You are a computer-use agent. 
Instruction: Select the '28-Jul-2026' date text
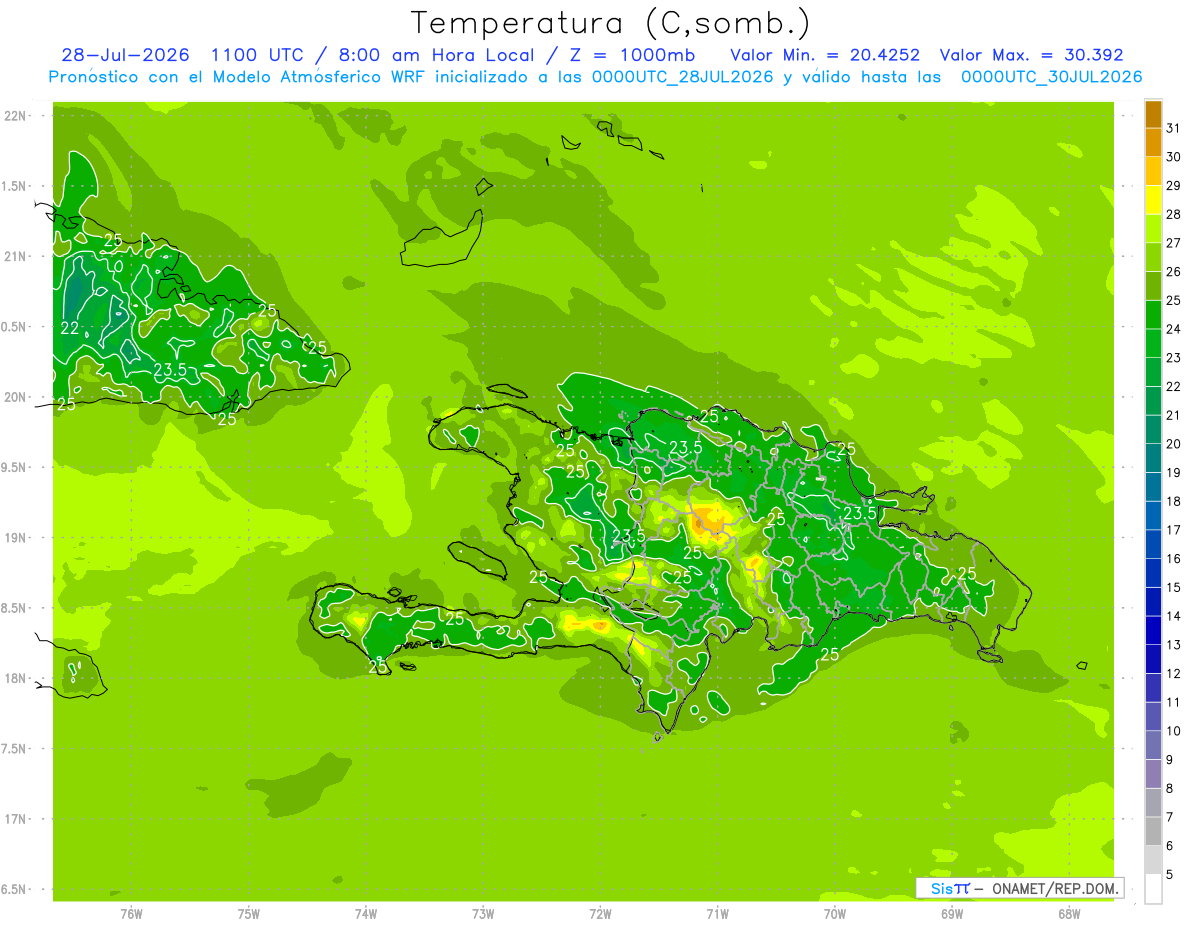[x=125, y=55]
